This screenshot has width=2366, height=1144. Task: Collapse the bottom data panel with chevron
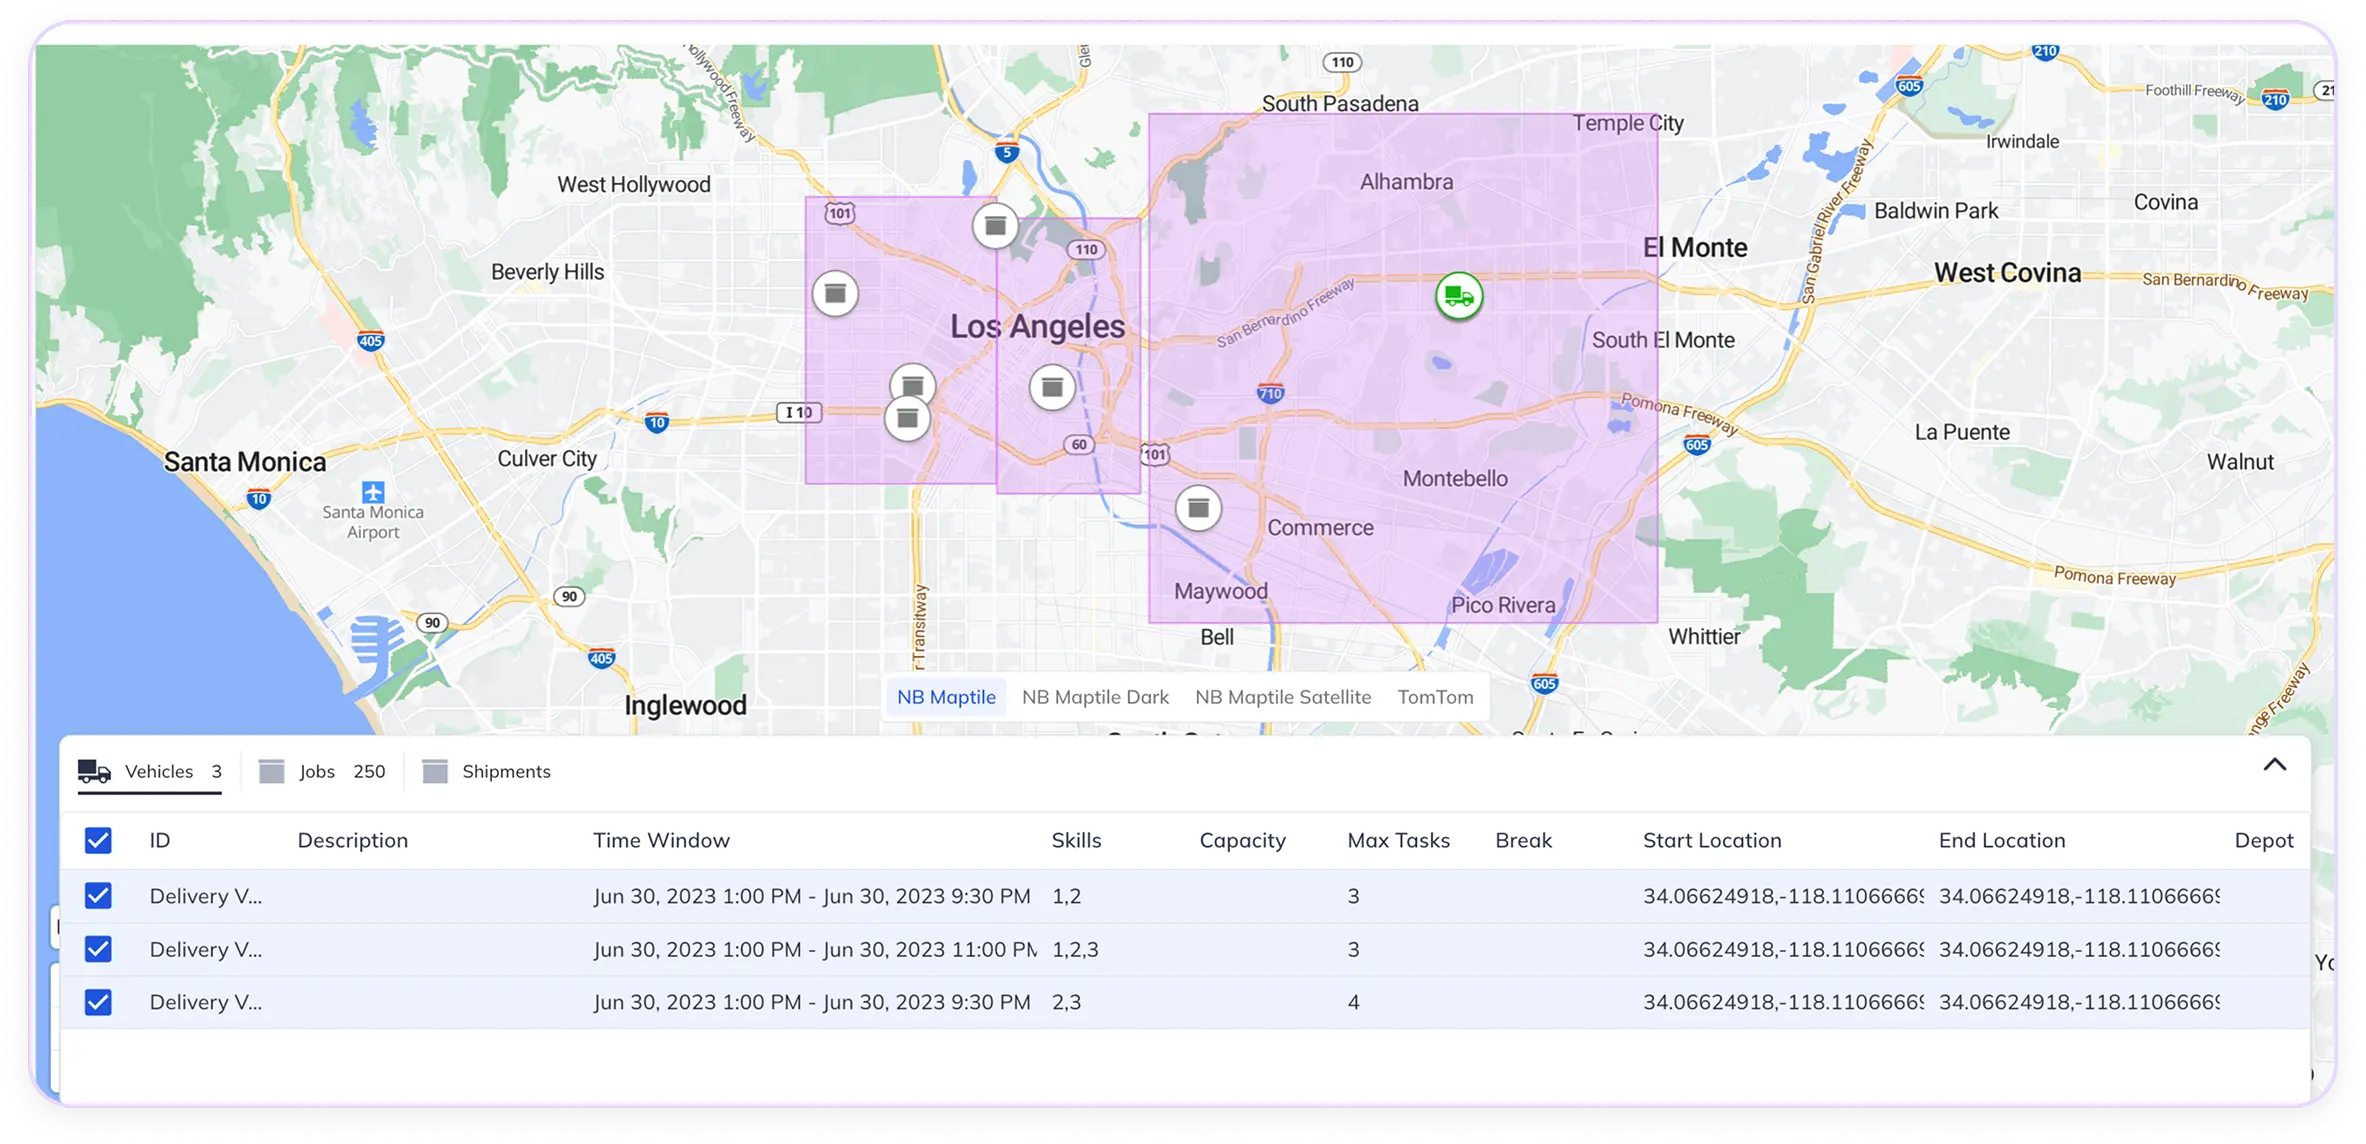click(2274, 765)
